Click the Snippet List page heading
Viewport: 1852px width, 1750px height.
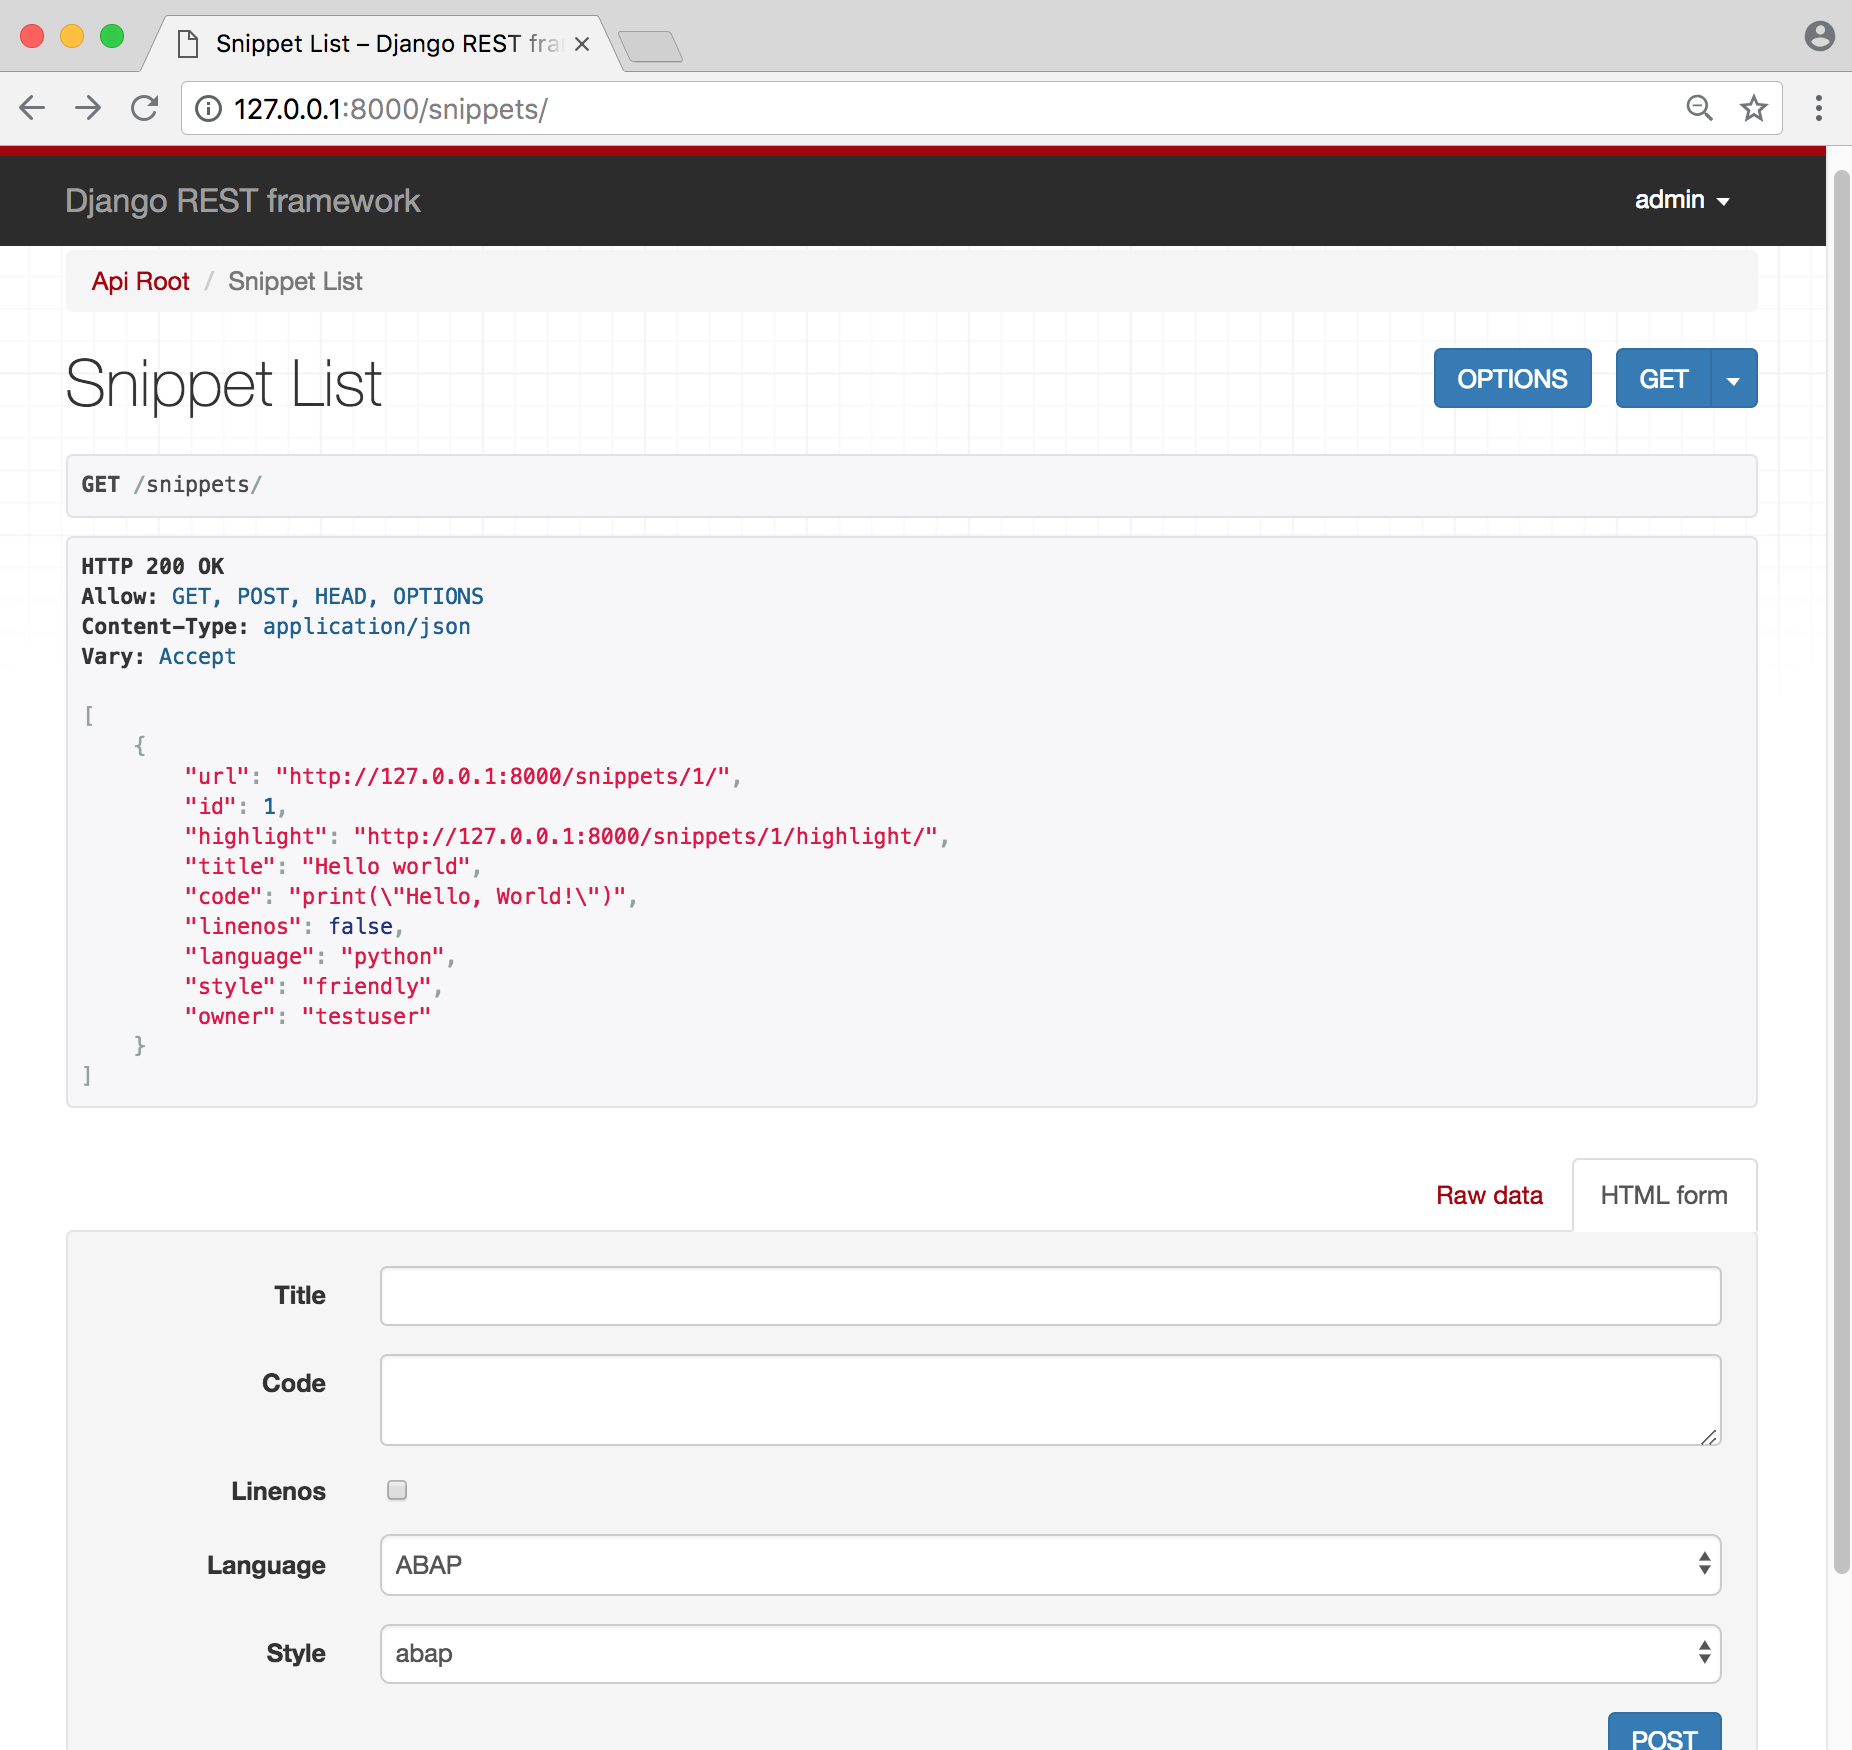(x=223, y=384)
